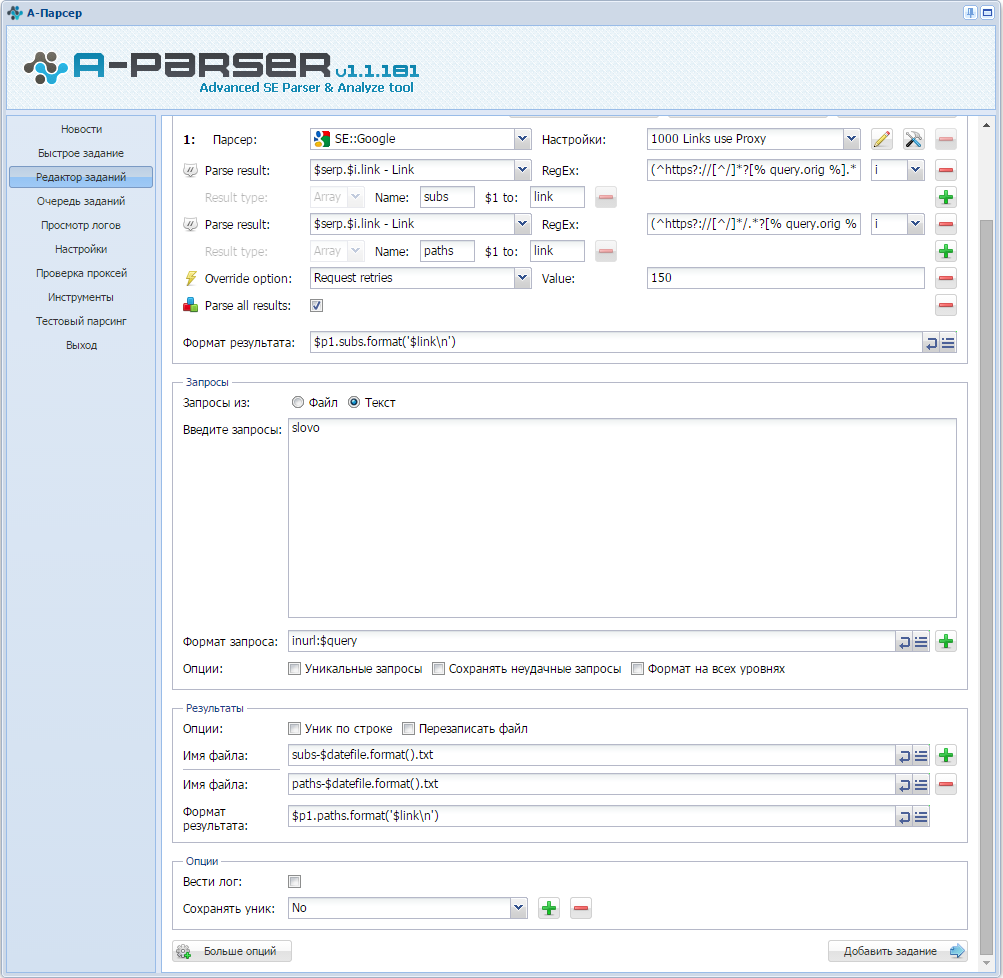Click Выход in sidebar

tap(81, 345)
